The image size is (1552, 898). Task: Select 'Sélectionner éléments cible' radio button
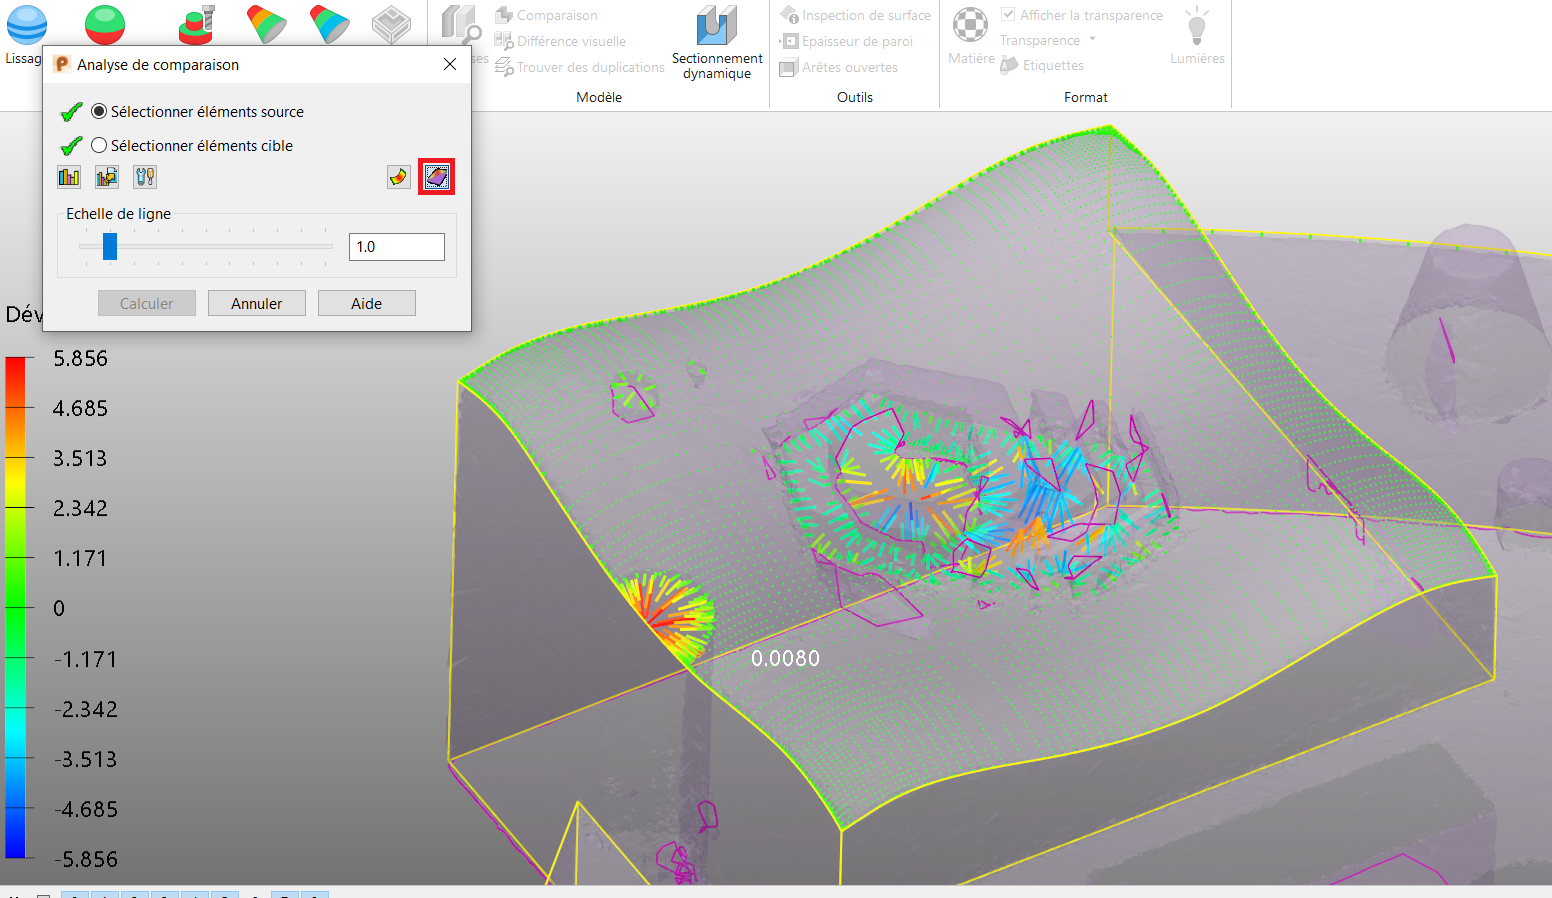tap(99, 145)
